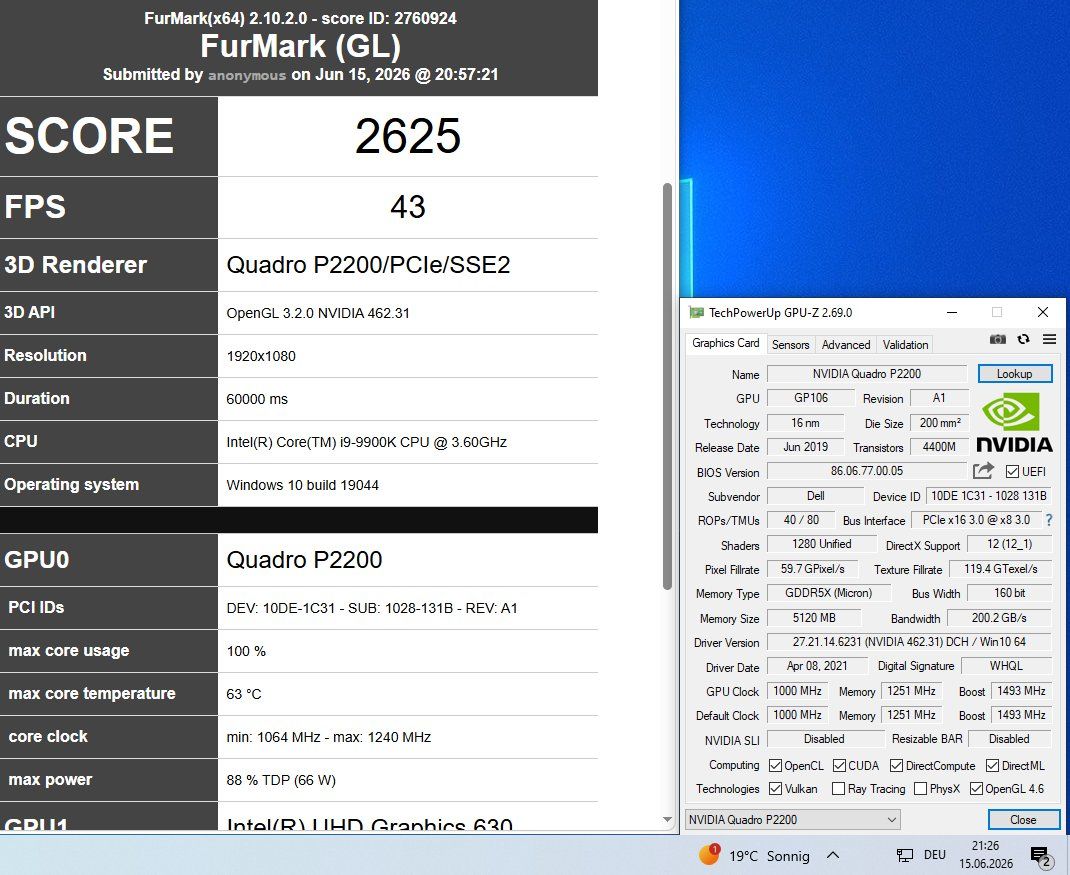The image size is (1070, 875).
Task: Open the weather widget in taskbar
Action: pos(754,856)
